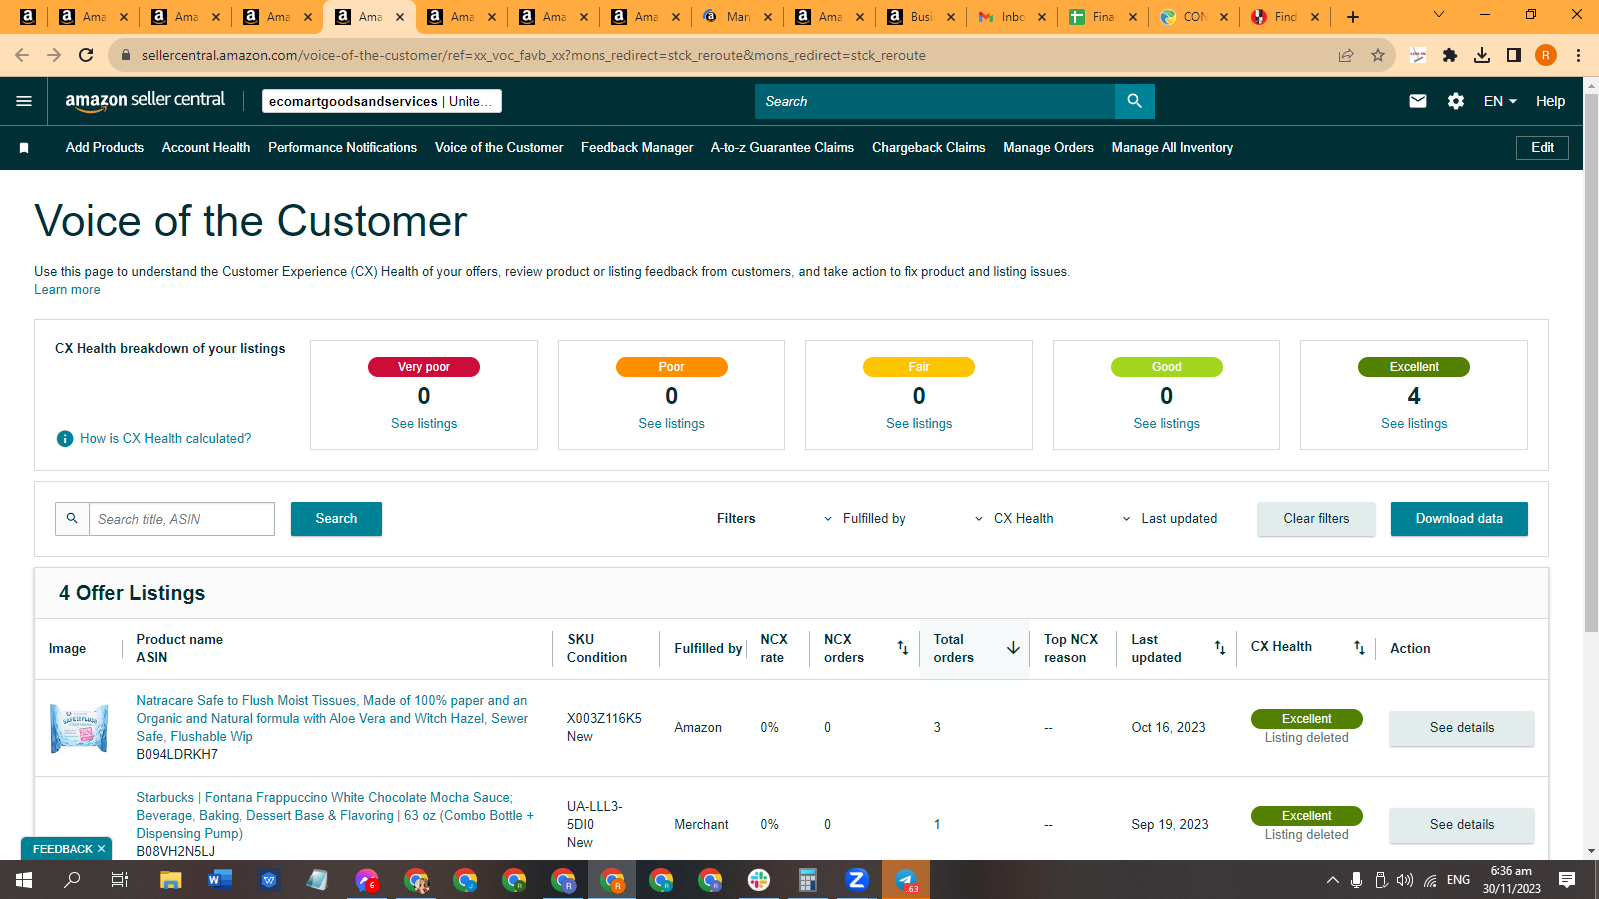Open Chrome Downloads icon

1482,55
